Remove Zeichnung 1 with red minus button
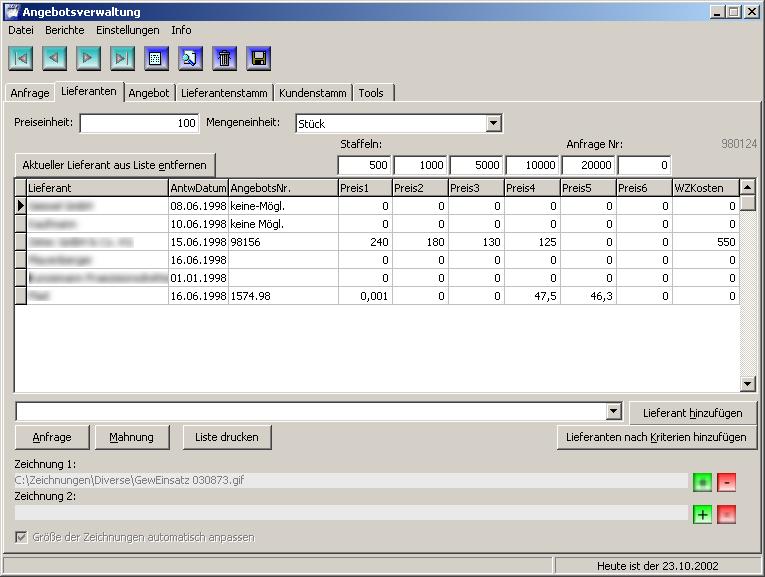 [x=726, y=482]
